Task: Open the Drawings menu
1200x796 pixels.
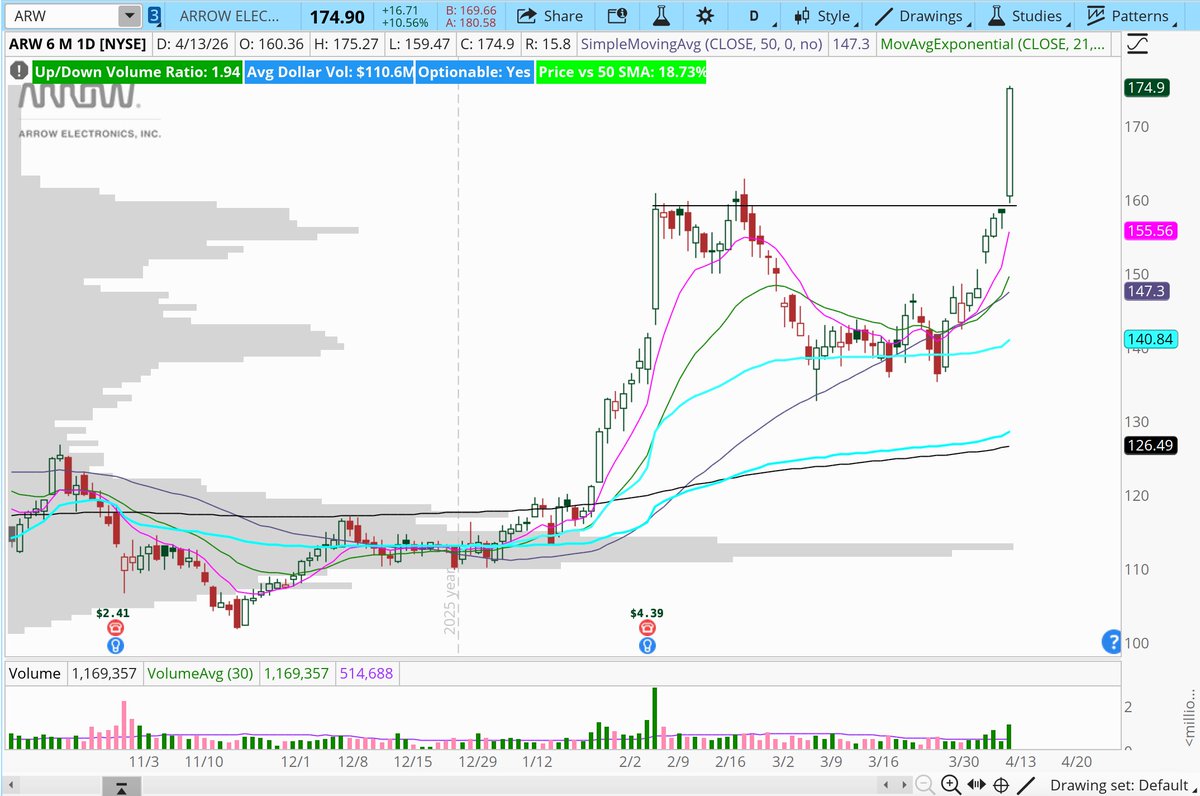Action: pos(921,16)
